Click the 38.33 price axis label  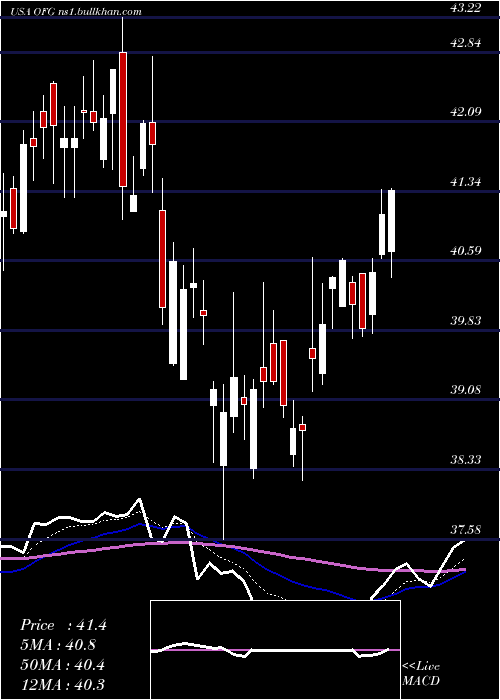[466, 460]
